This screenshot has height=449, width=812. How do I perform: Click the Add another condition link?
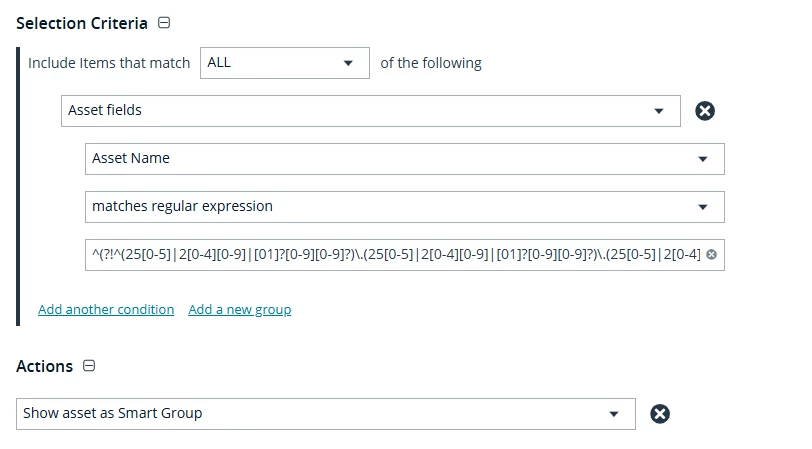pos(106,310)
